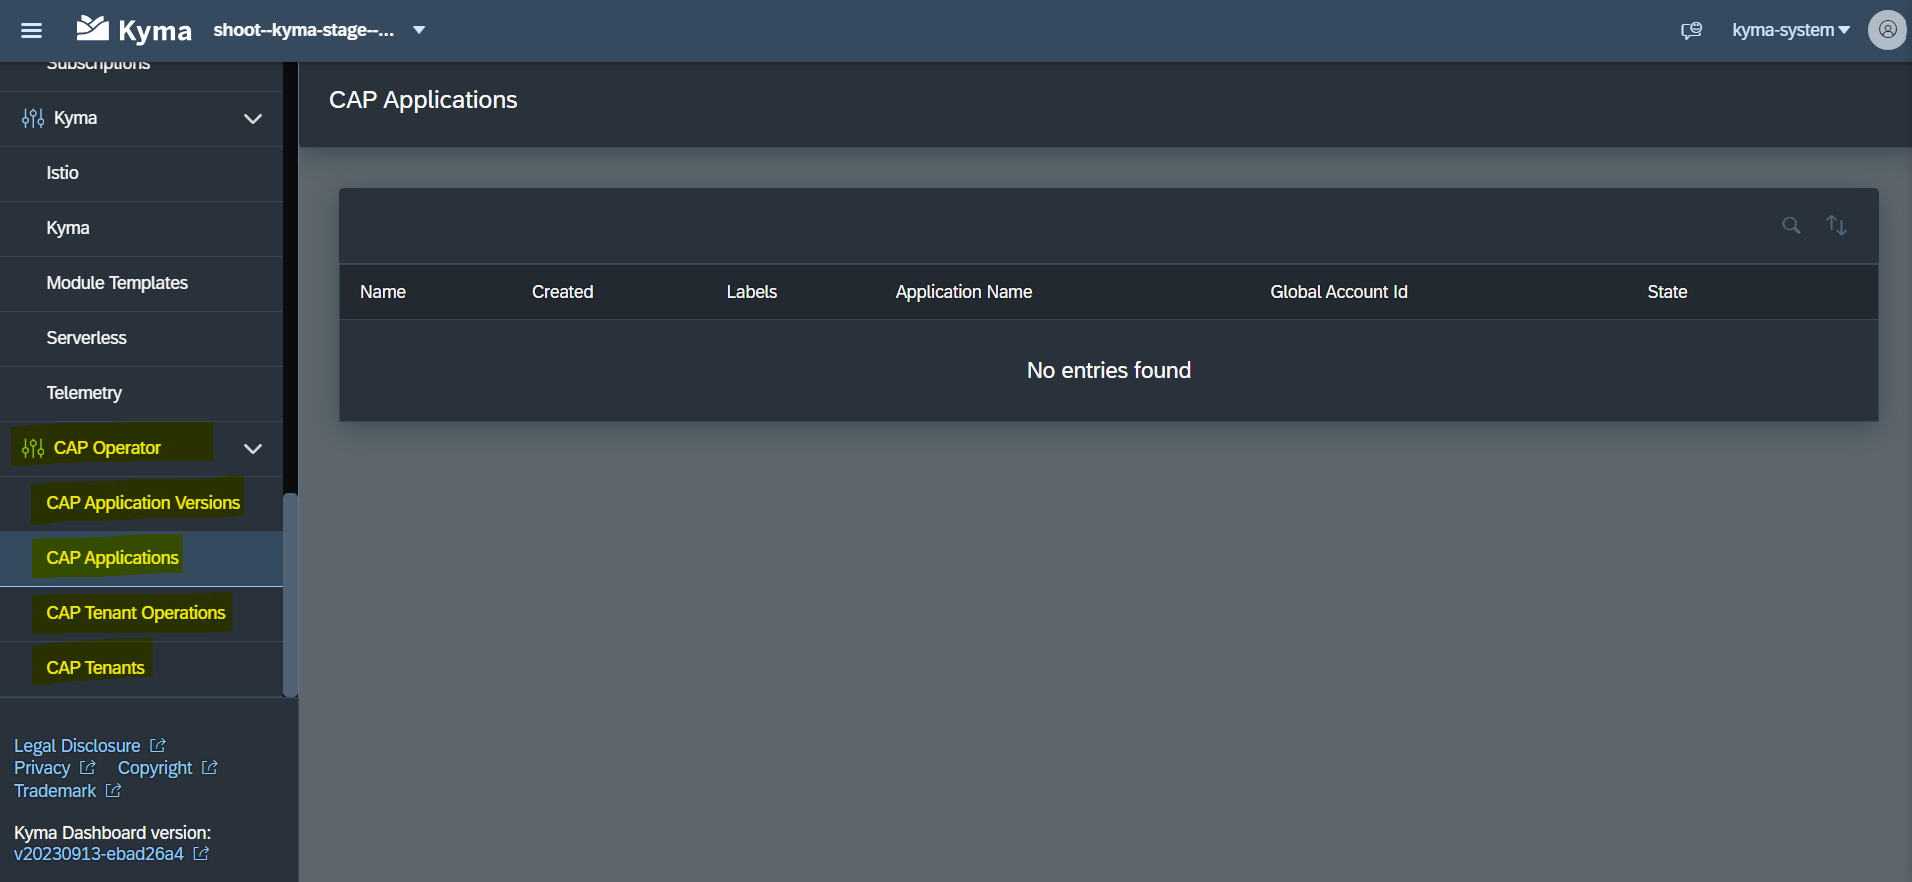The height and width of the screenshot is (882, 1912).
Task: Open Module Templates
Action: coord(141,283)
